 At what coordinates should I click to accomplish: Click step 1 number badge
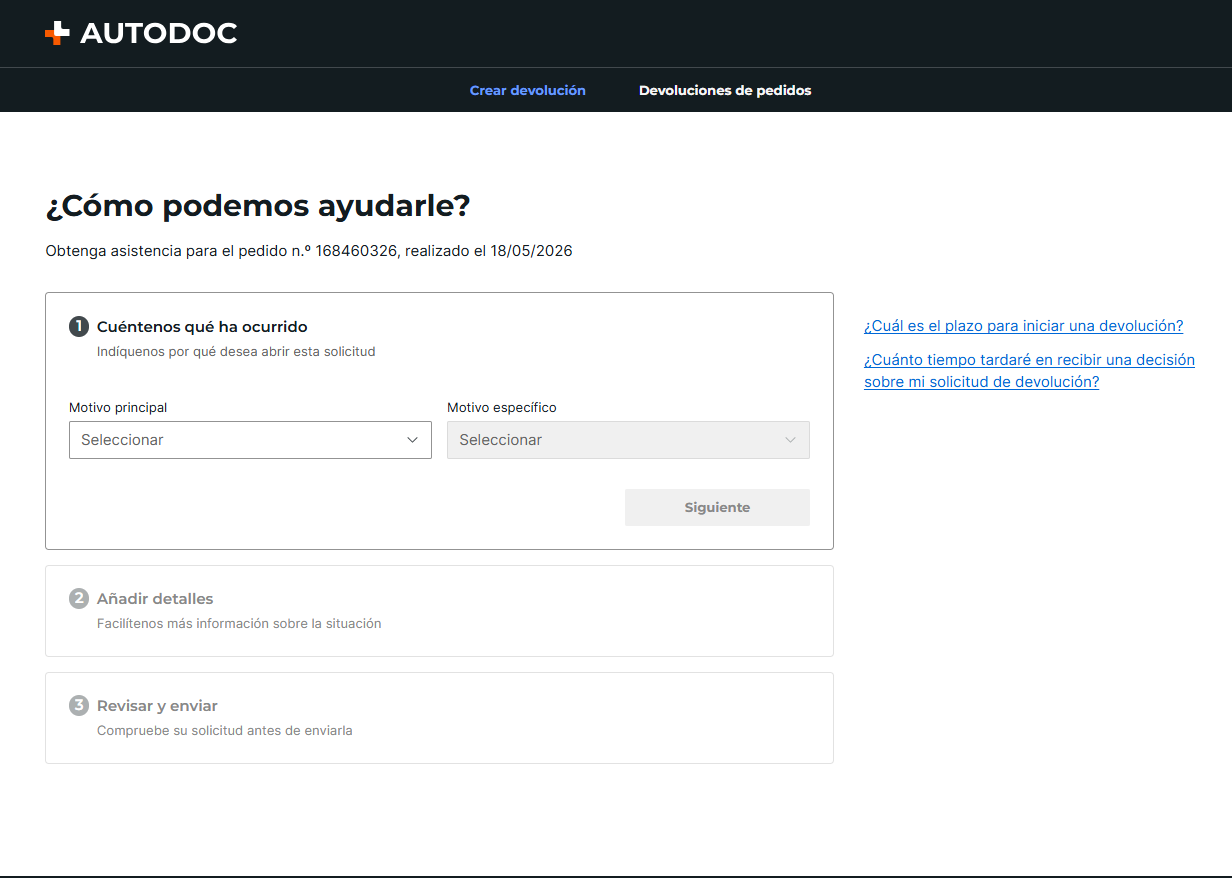79,327
